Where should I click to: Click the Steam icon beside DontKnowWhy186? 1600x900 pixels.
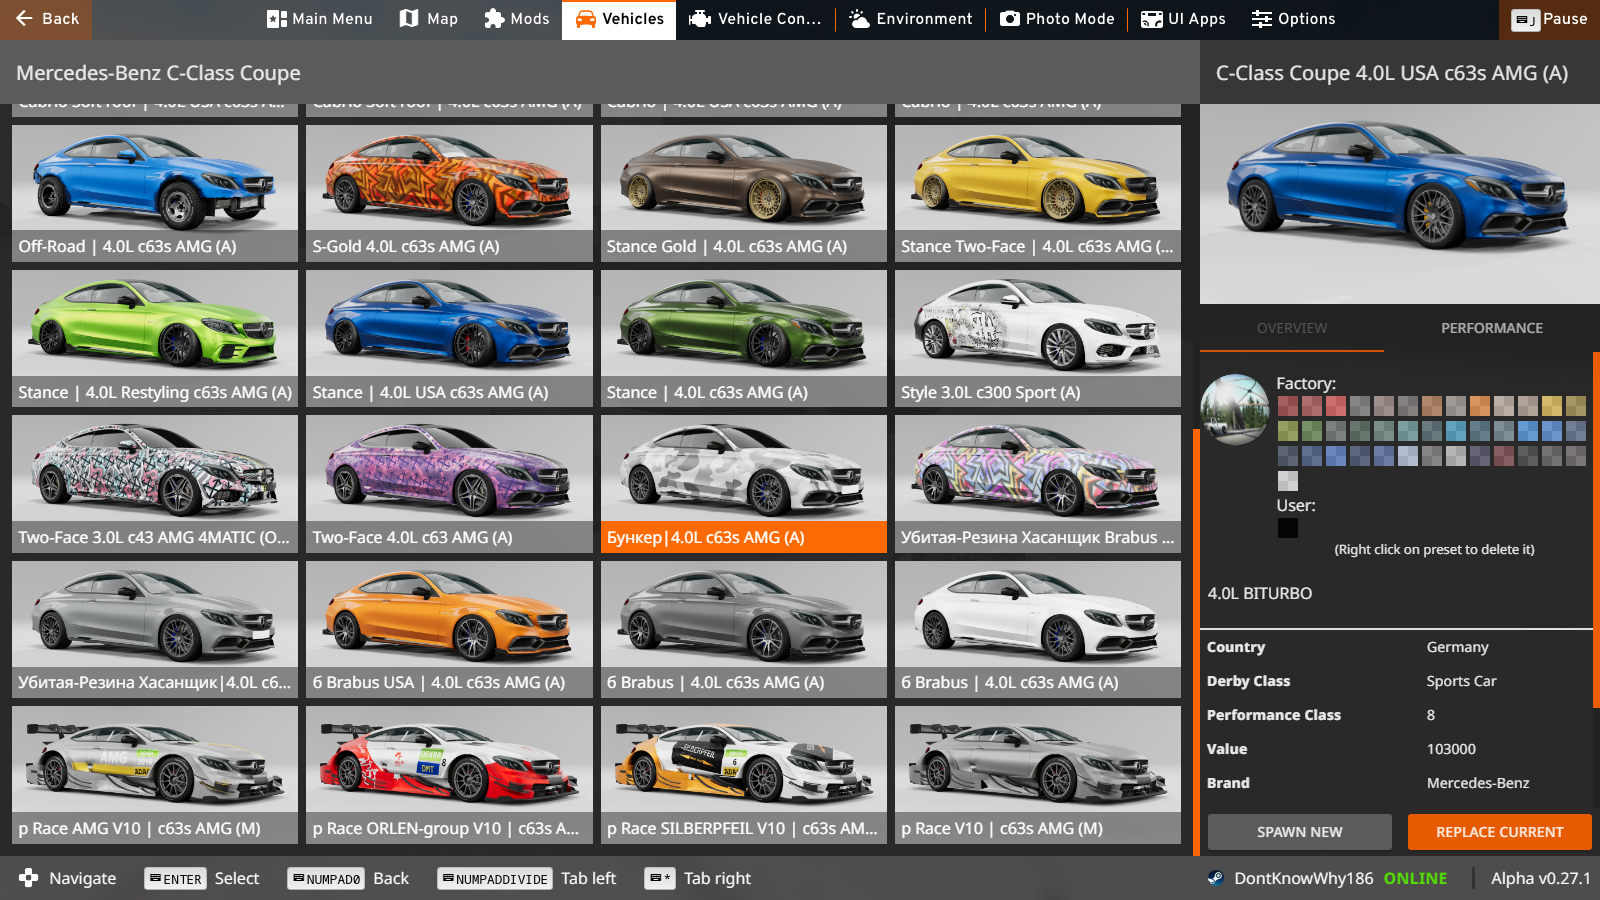click(1215, 878)
